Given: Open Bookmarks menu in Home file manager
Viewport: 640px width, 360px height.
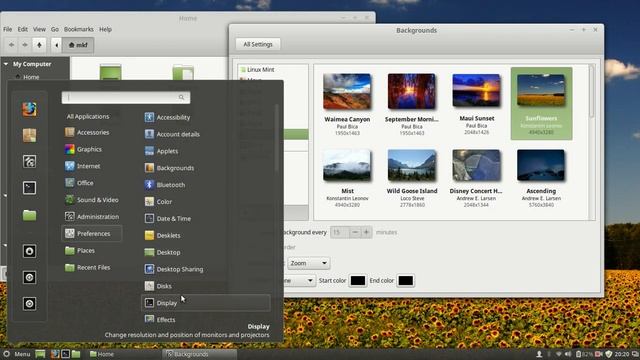Looking at the screenshot, I should coord(79,29).
